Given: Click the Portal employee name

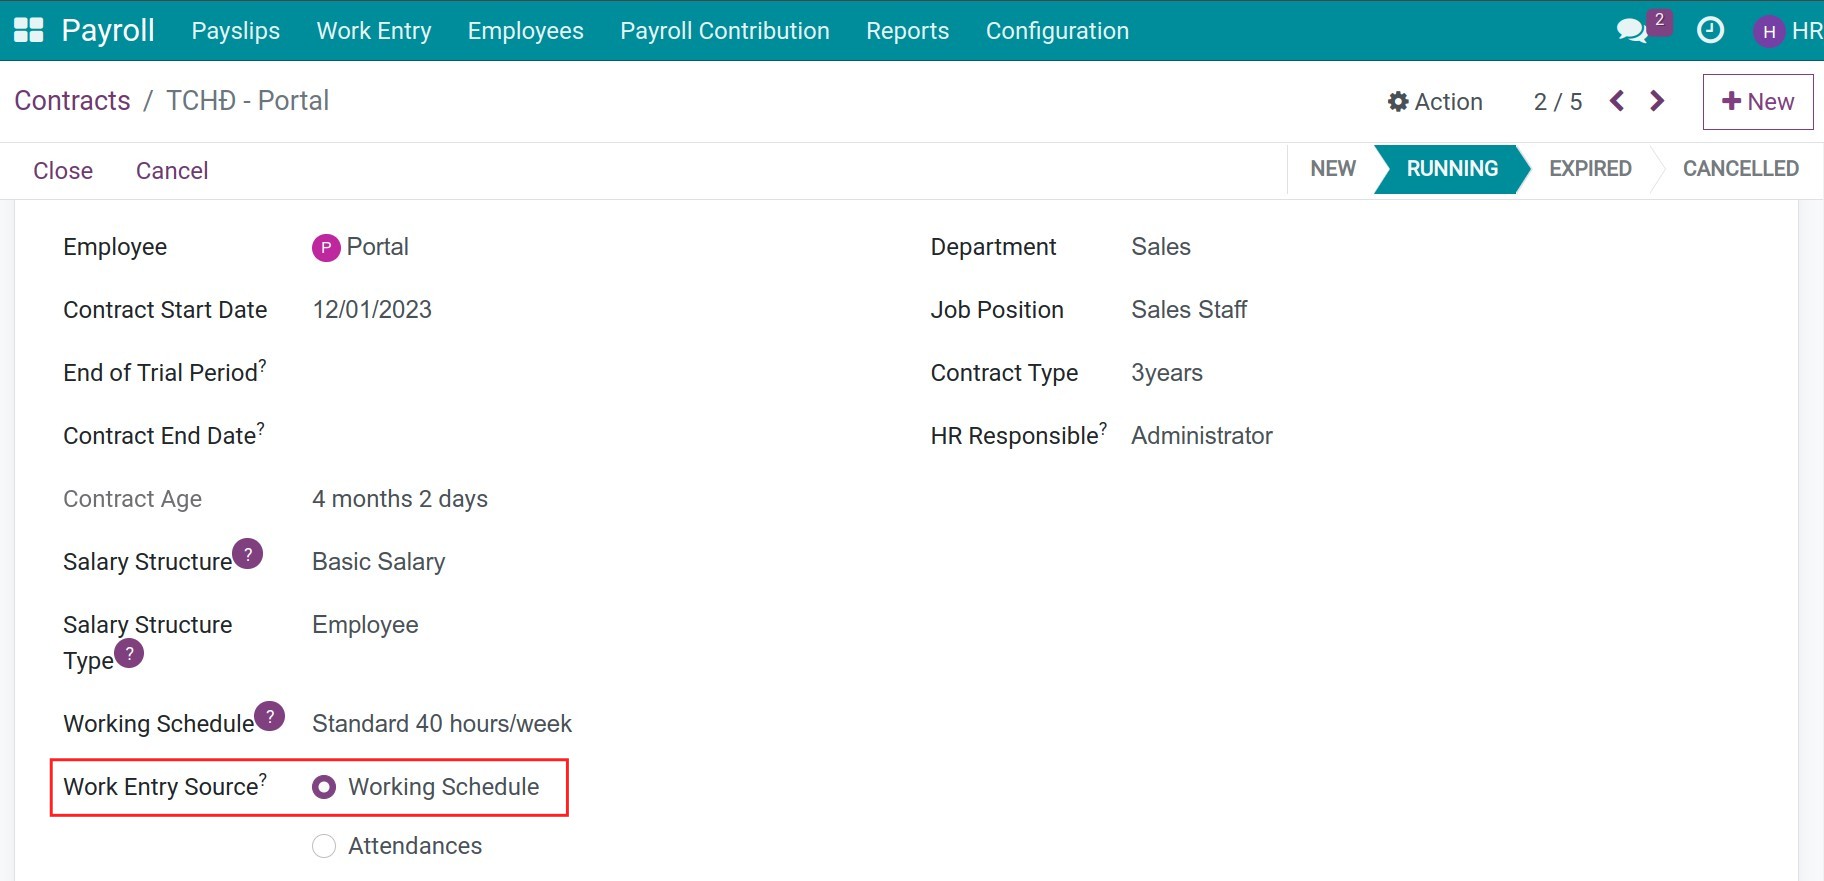Looking at the screenshot, I should 378,247.
